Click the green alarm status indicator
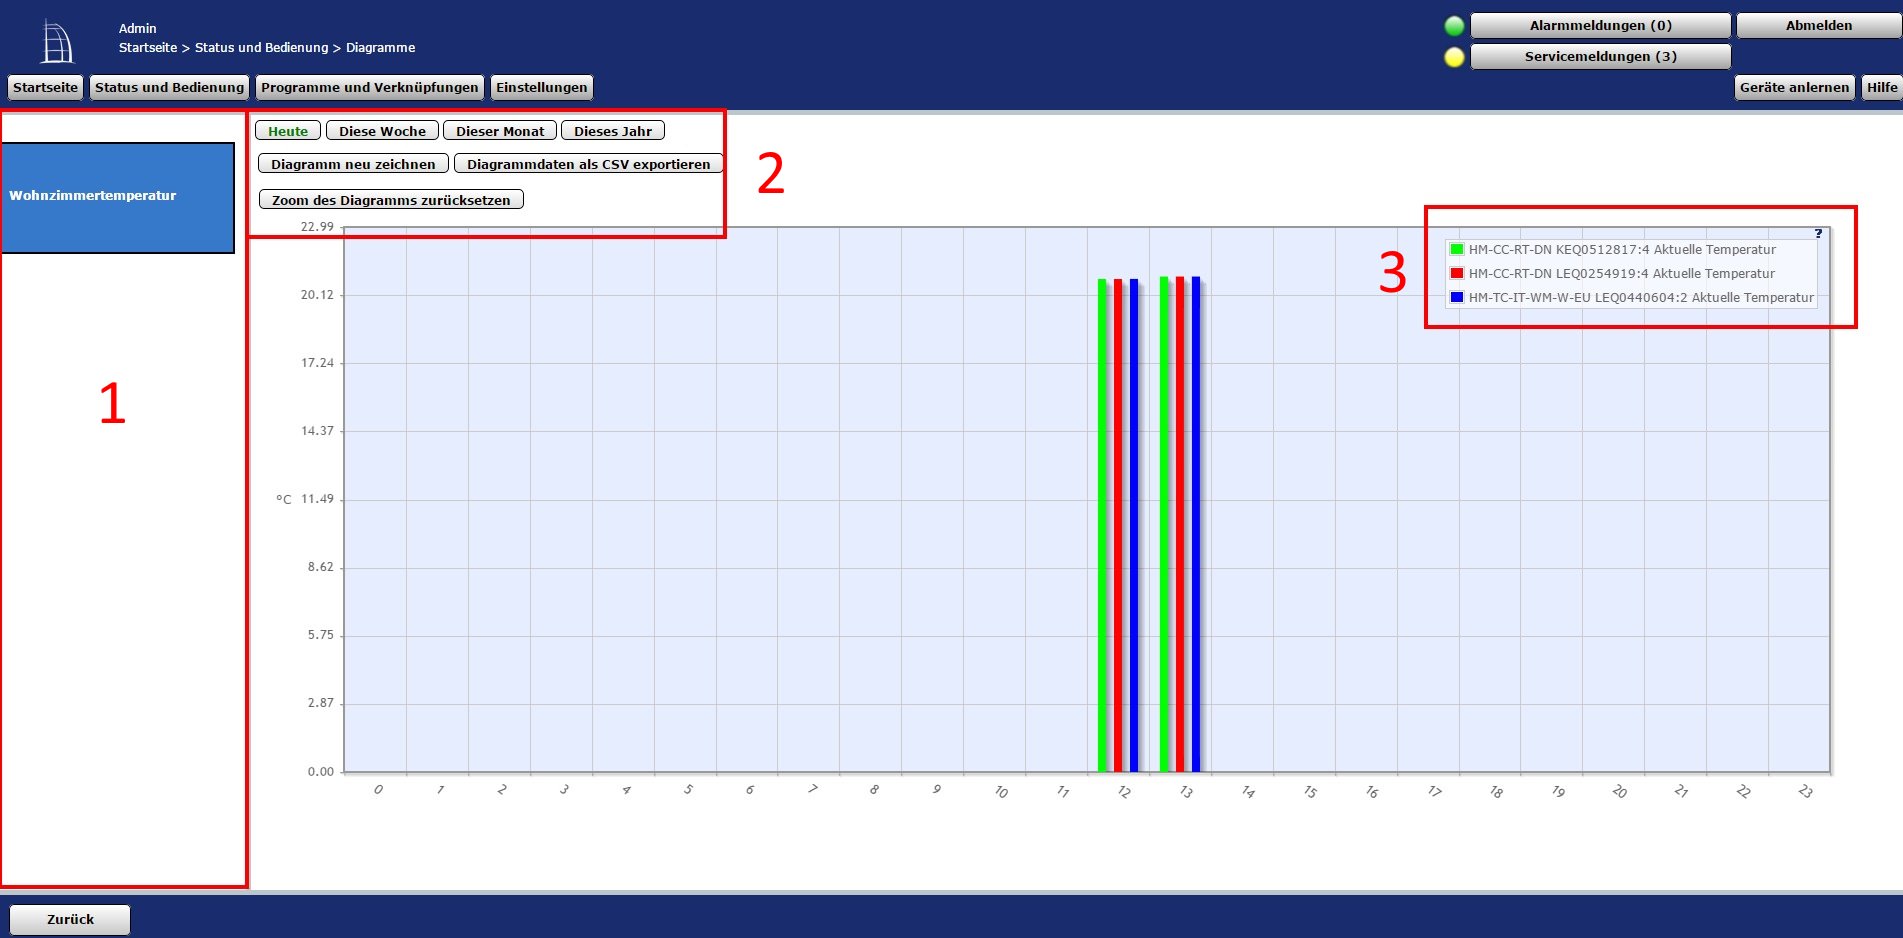 1455,26
